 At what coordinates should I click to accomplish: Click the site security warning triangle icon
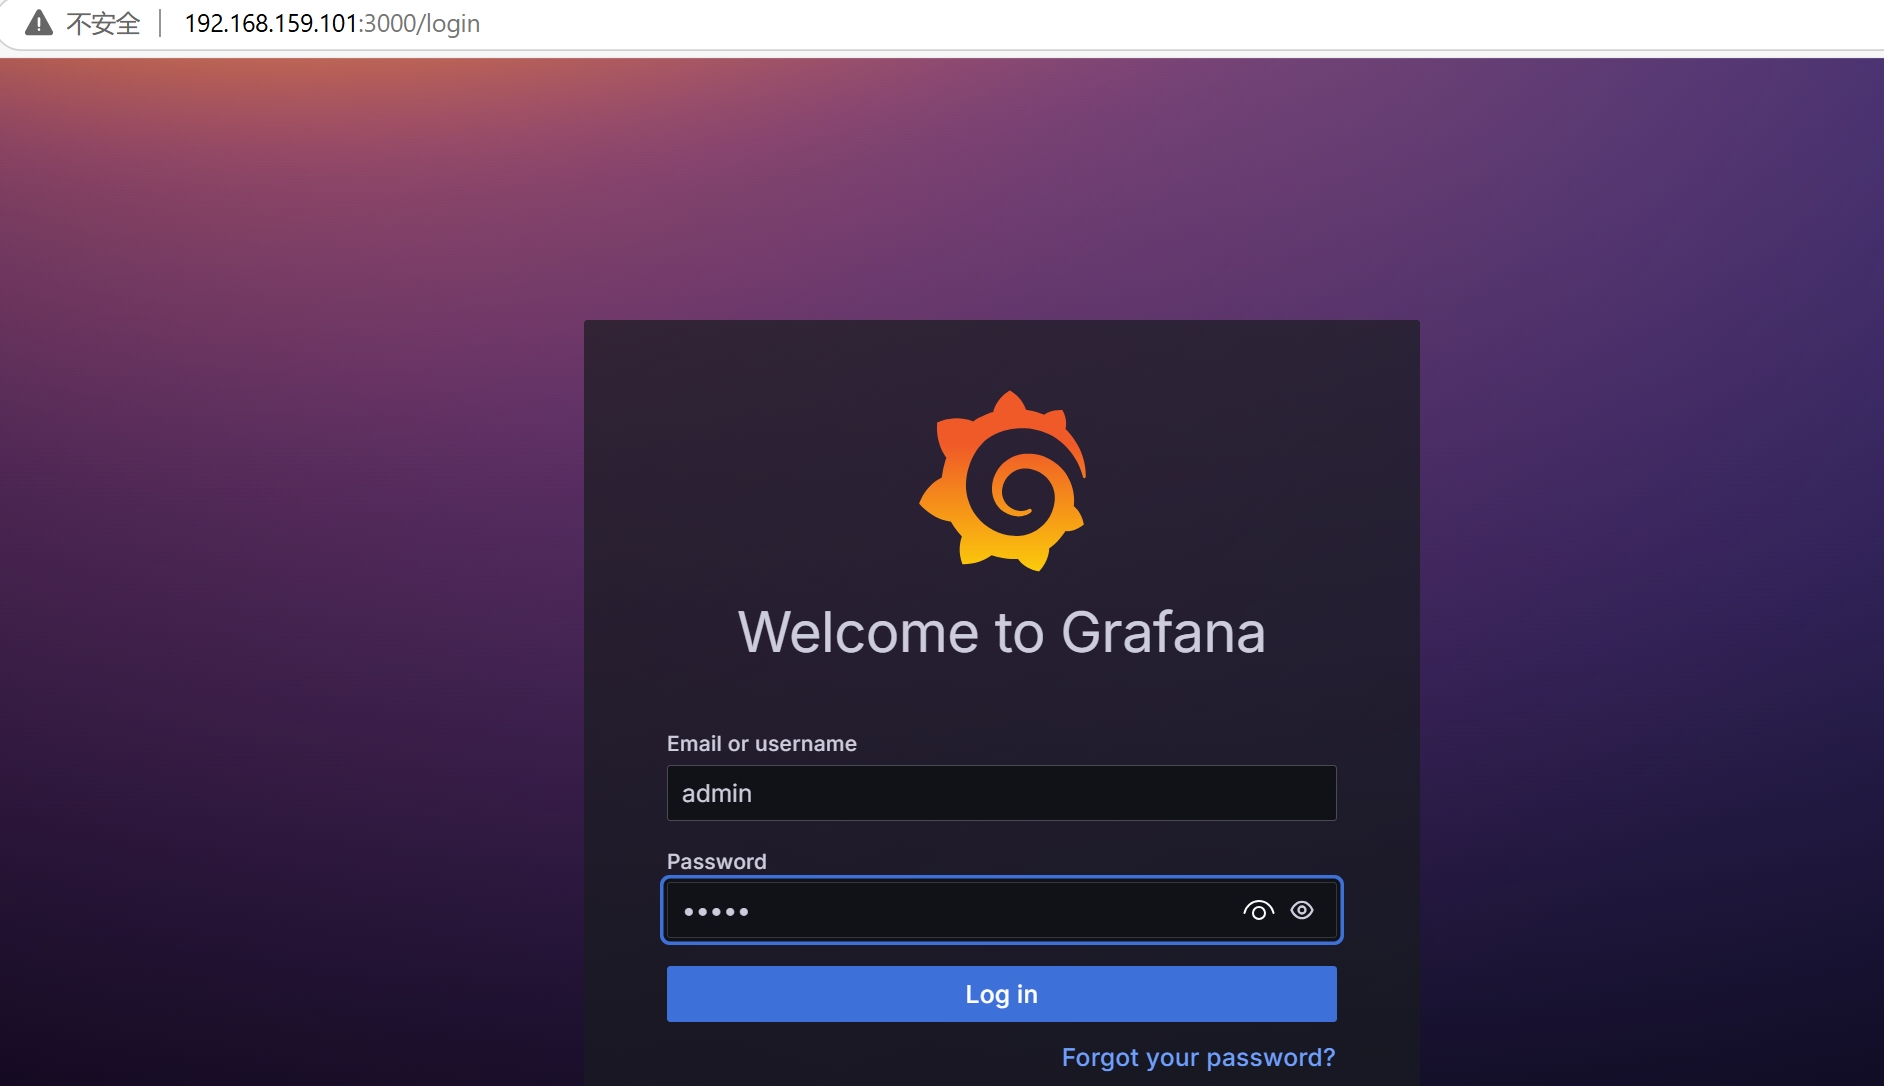click(x=38, y=23)
